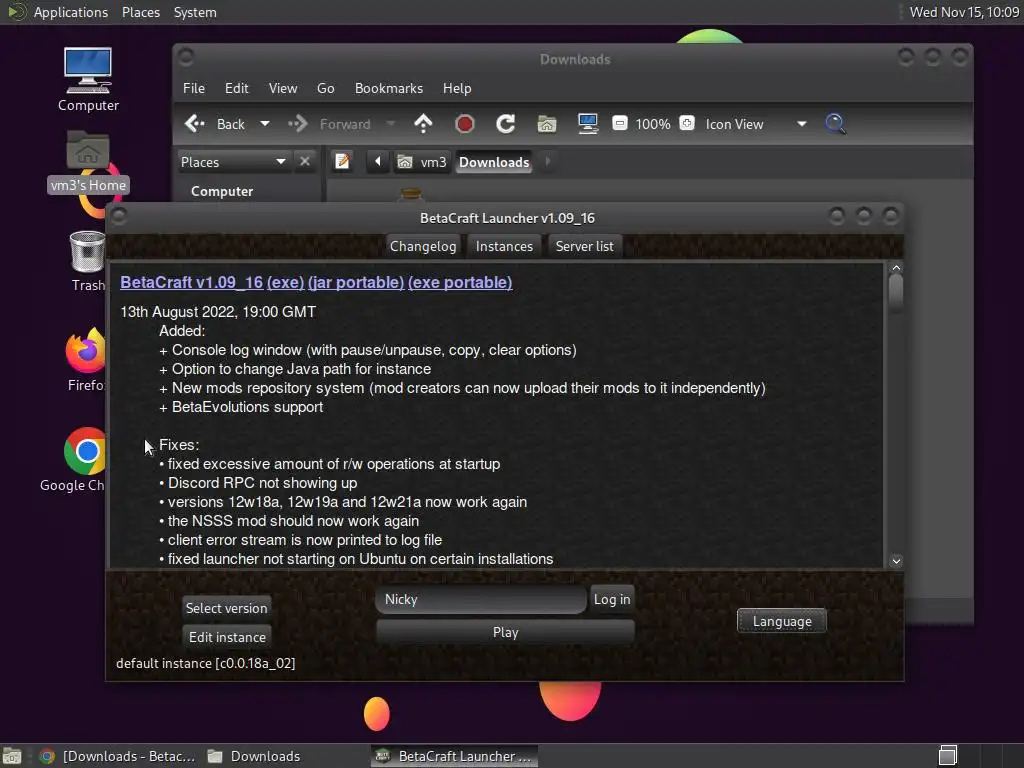
Task: Click the Select version button
Action: coord(227,608)
